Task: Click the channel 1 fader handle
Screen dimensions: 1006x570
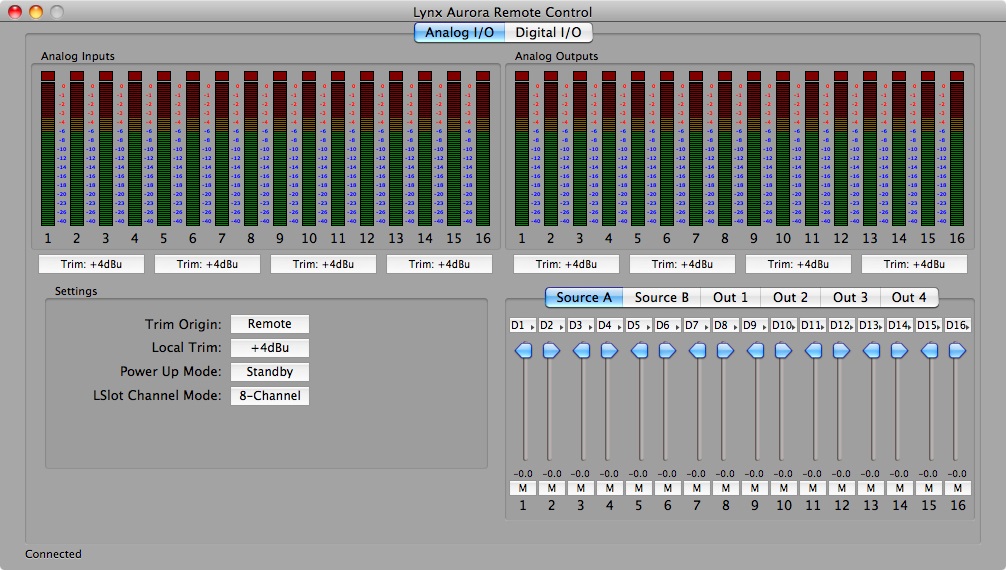Action: [524, 350]
